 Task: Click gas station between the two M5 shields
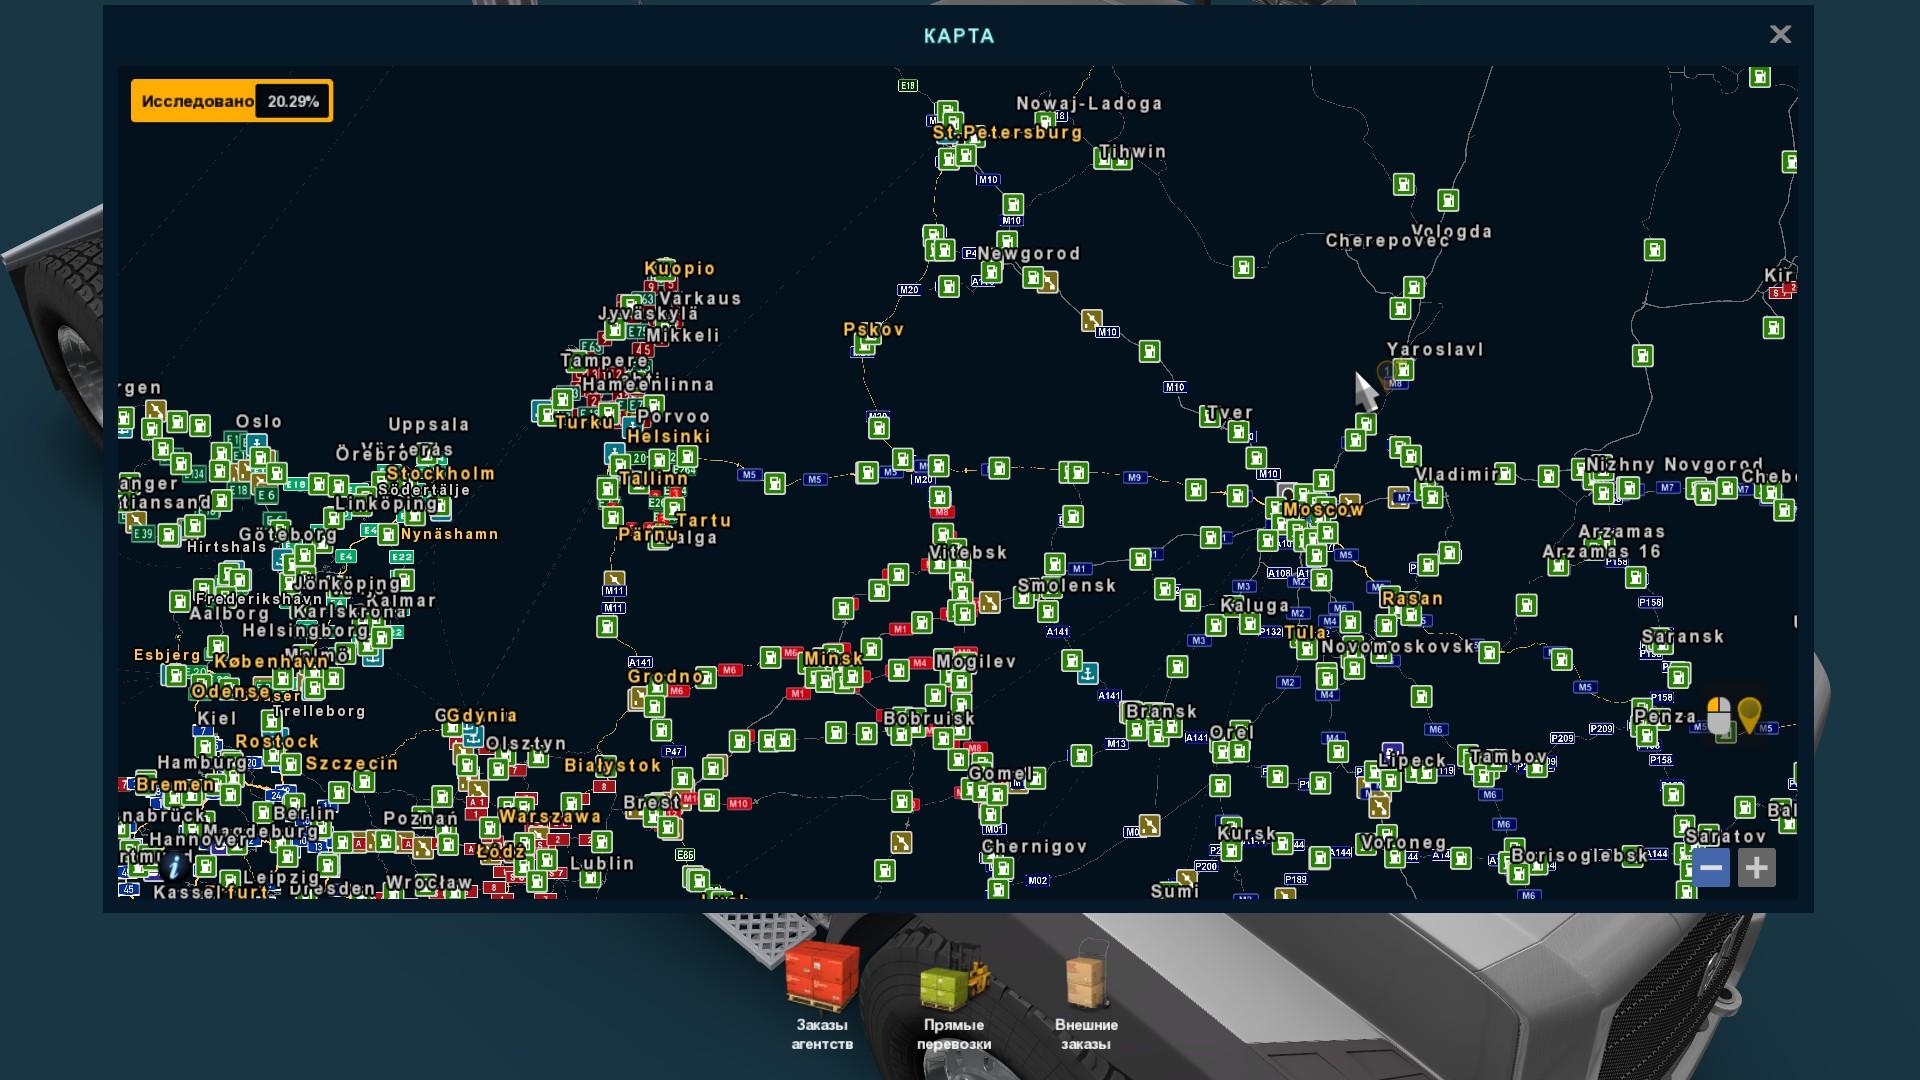[775, 484]
